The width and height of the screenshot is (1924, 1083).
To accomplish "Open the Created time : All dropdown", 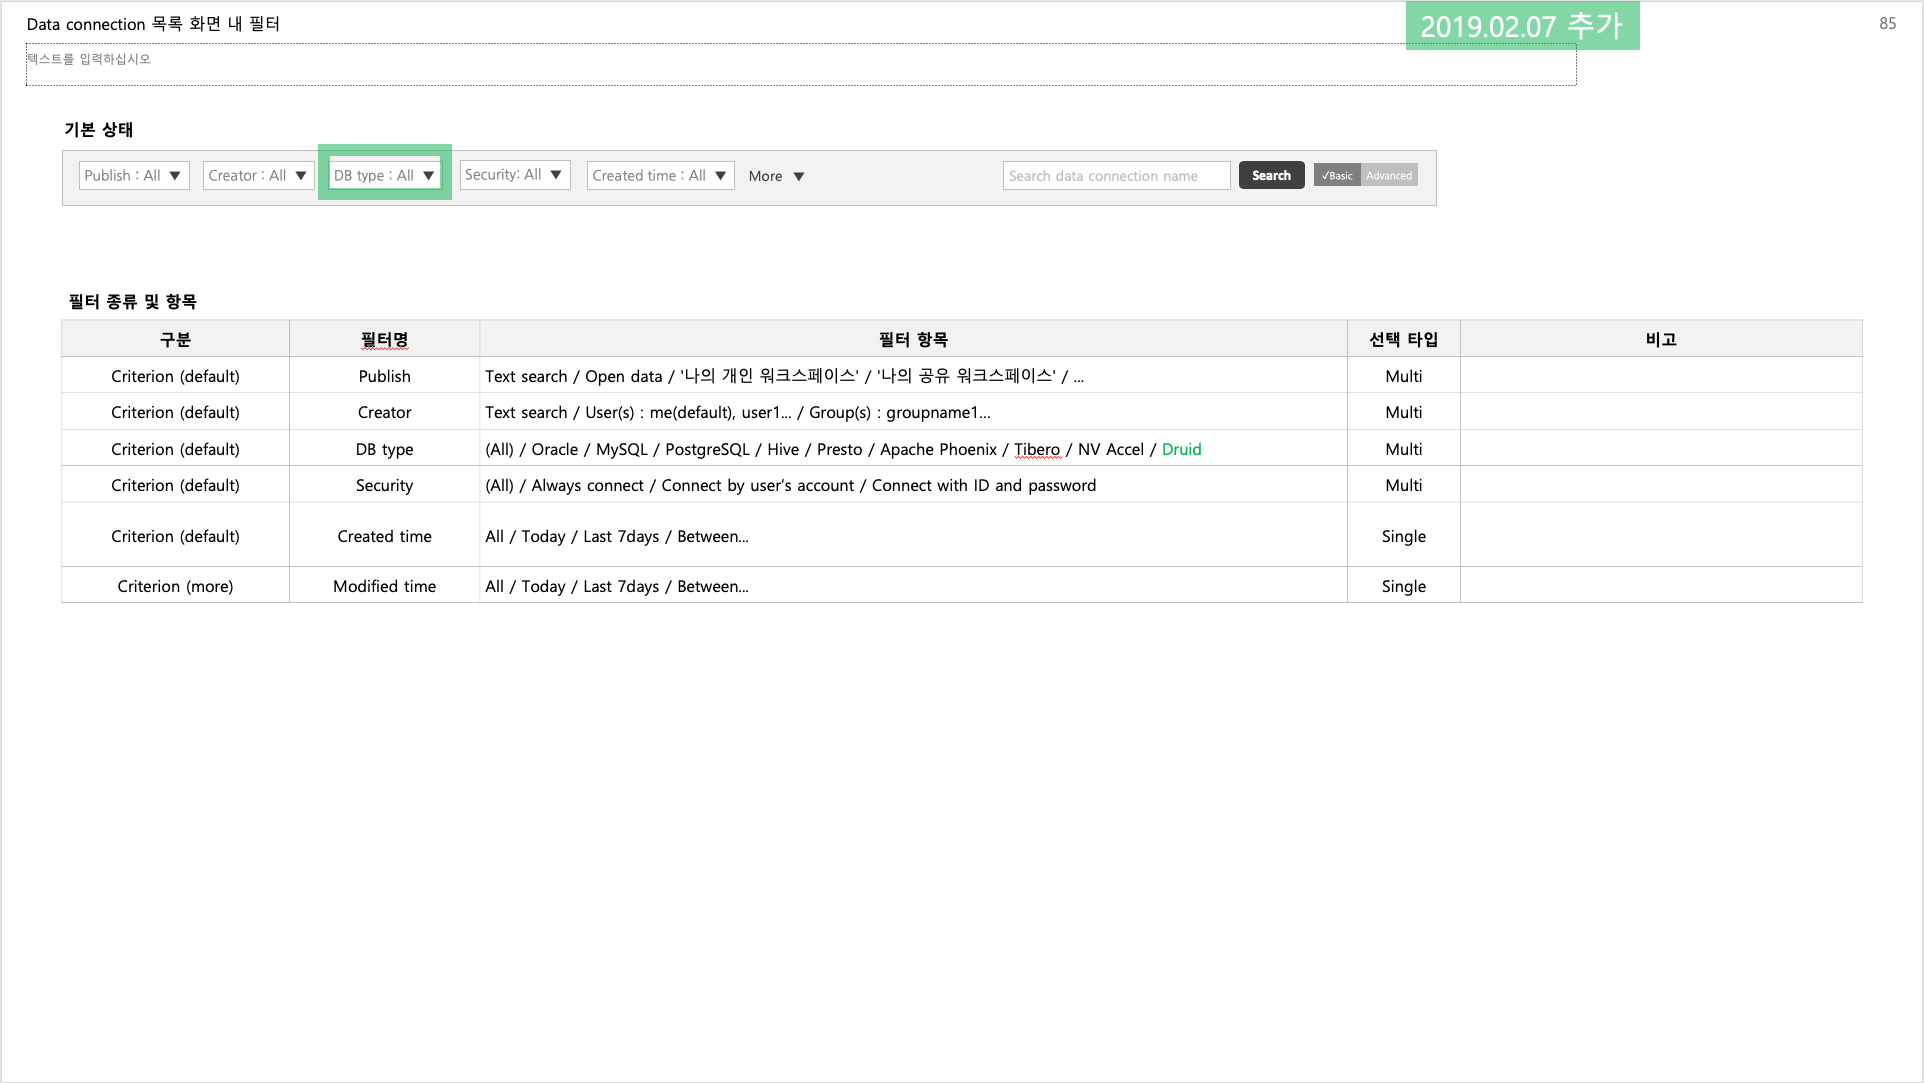I will click(660, 175).
